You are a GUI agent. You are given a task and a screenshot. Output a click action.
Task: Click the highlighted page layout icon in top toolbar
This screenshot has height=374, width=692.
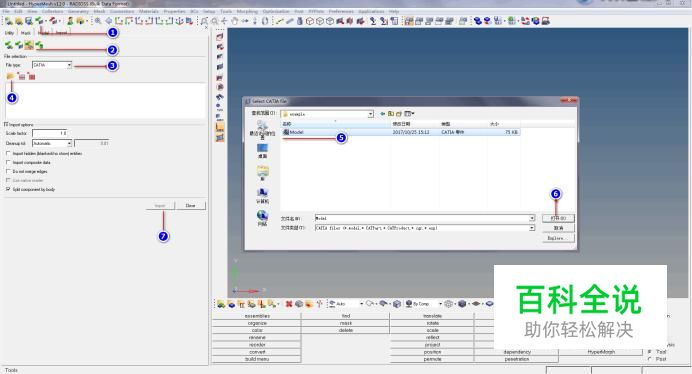point(409,21)
